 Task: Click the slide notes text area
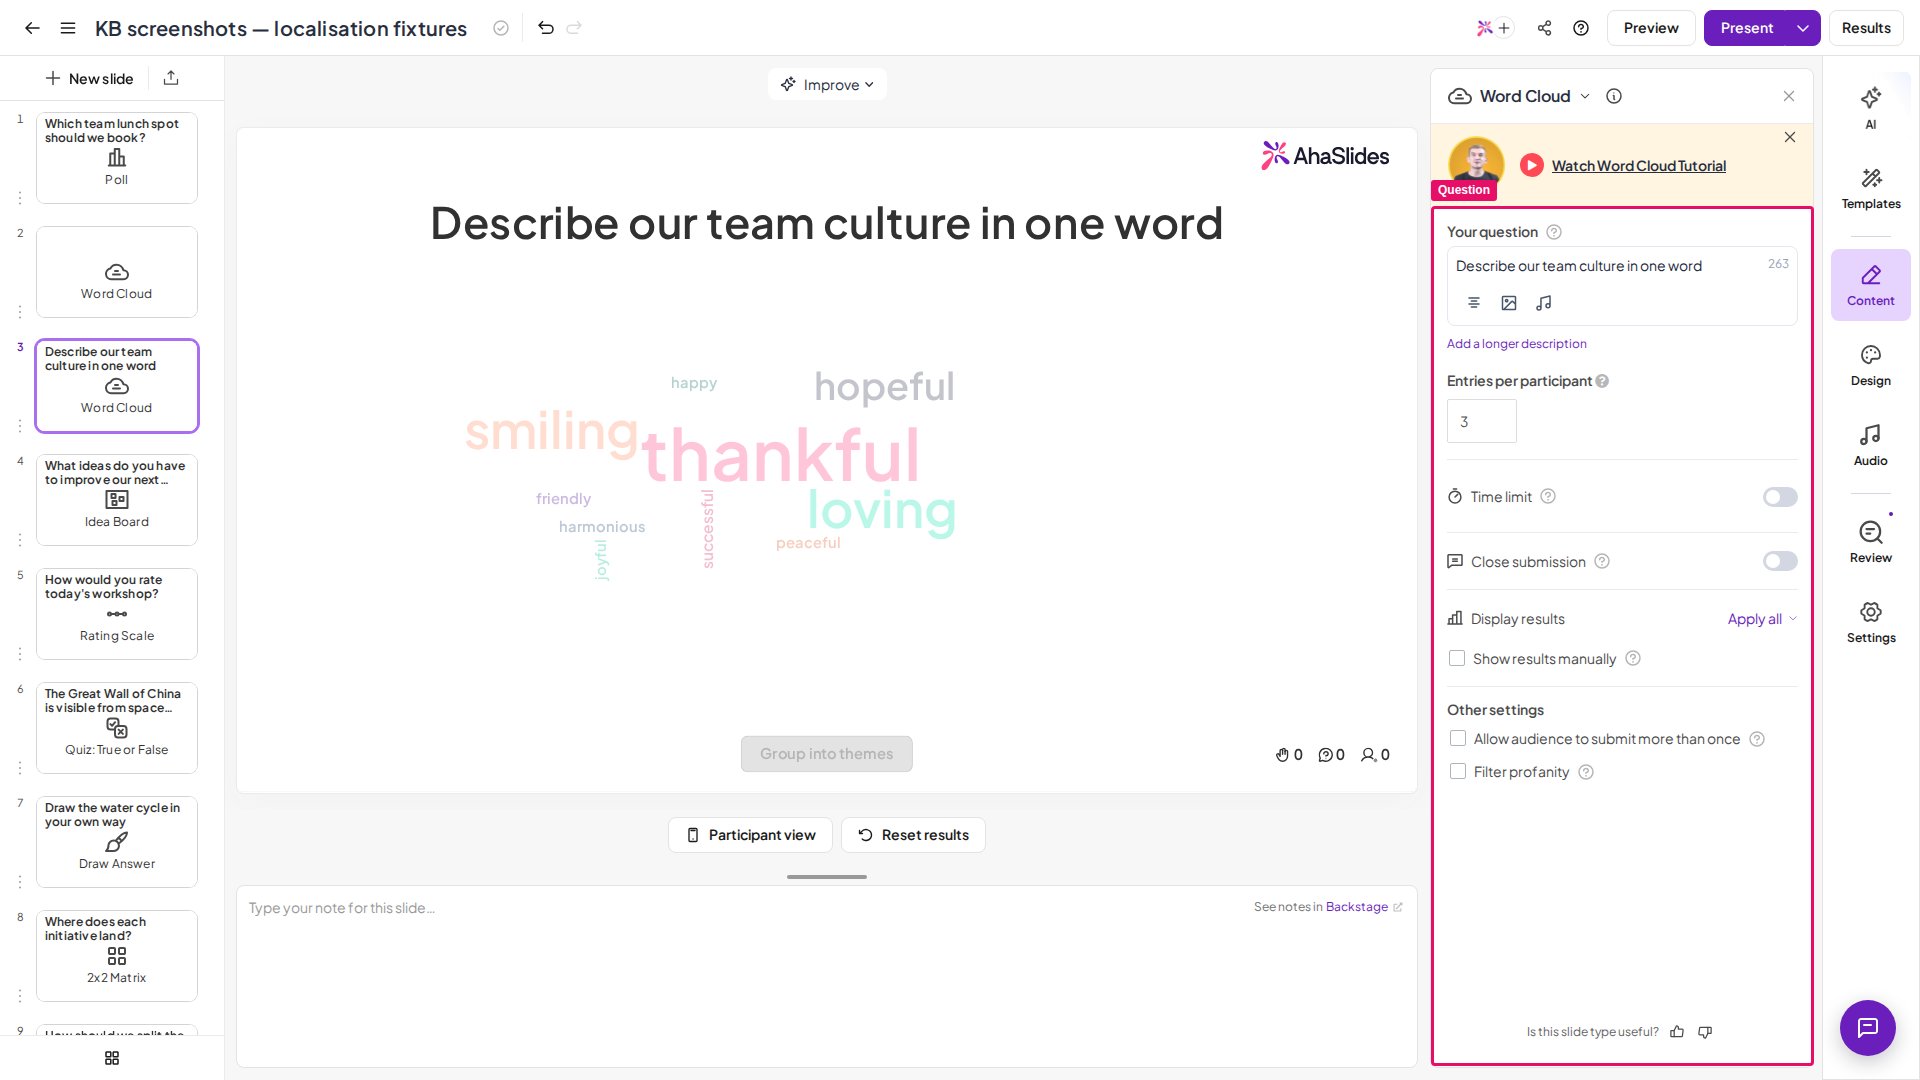coord(827,975)
